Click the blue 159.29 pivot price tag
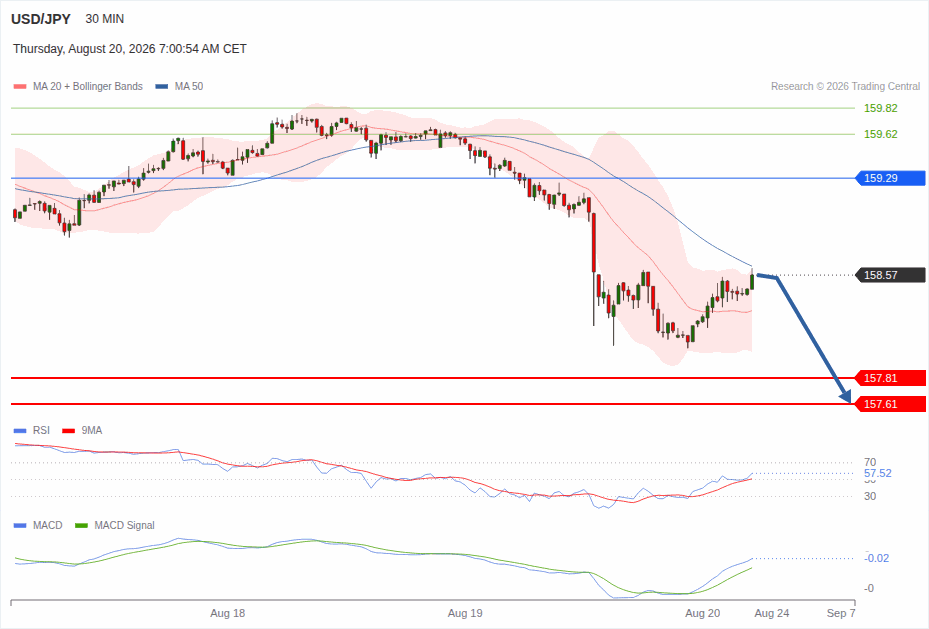This screenshot has height=629, width=929. [x=890, y=178]
